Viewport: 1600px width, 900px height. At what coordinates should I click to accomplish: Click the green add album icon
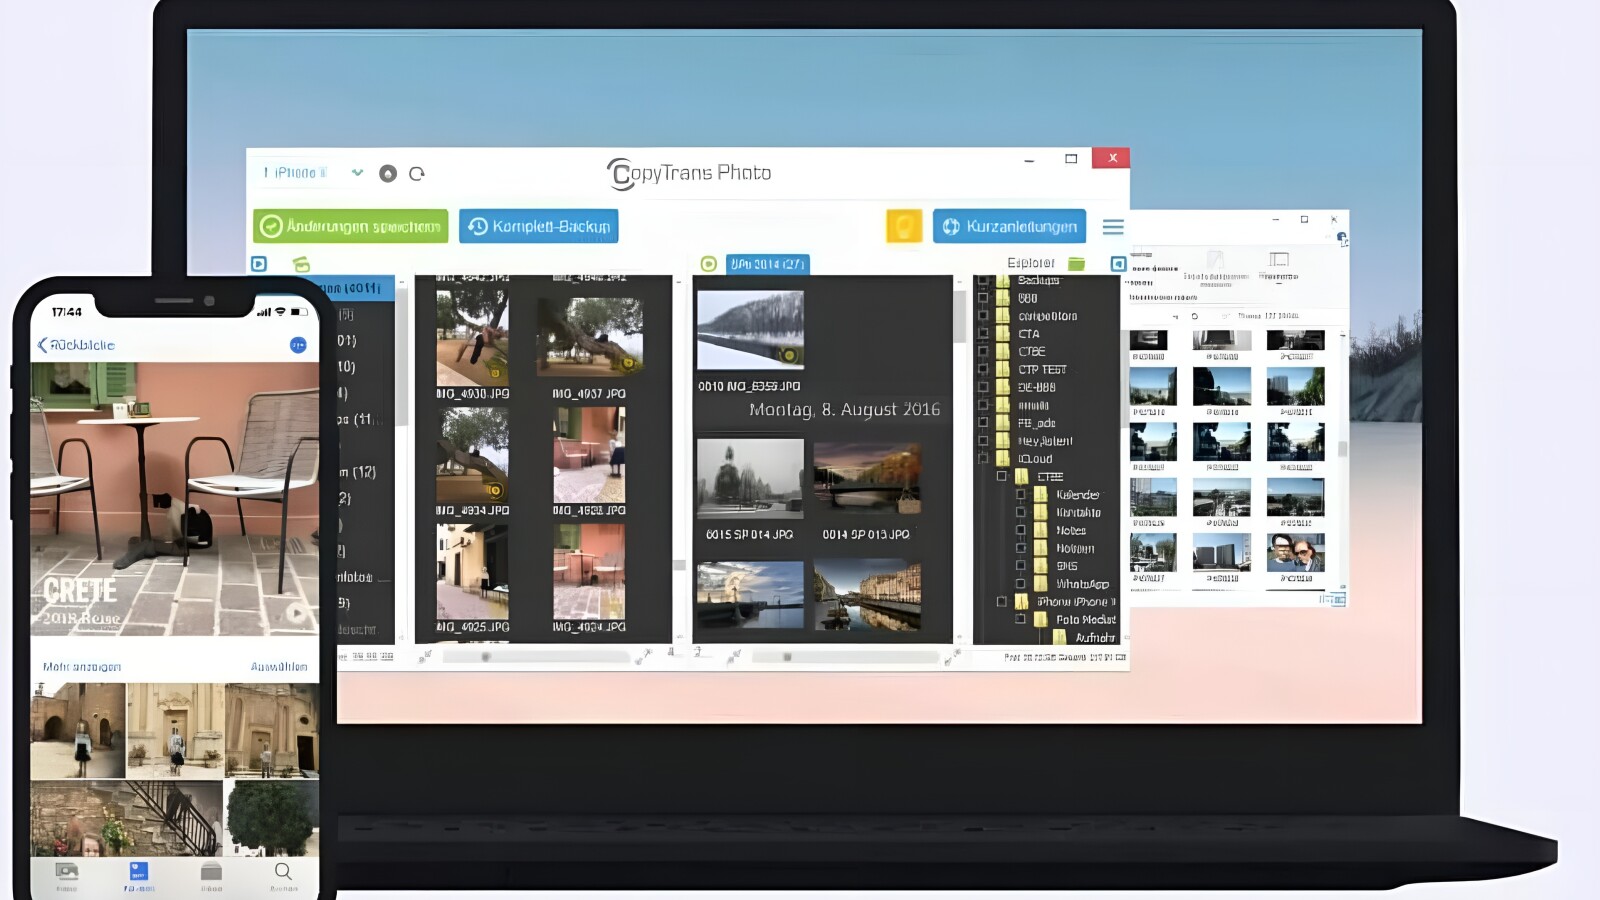pyautogui.click(x=301, y=264)
